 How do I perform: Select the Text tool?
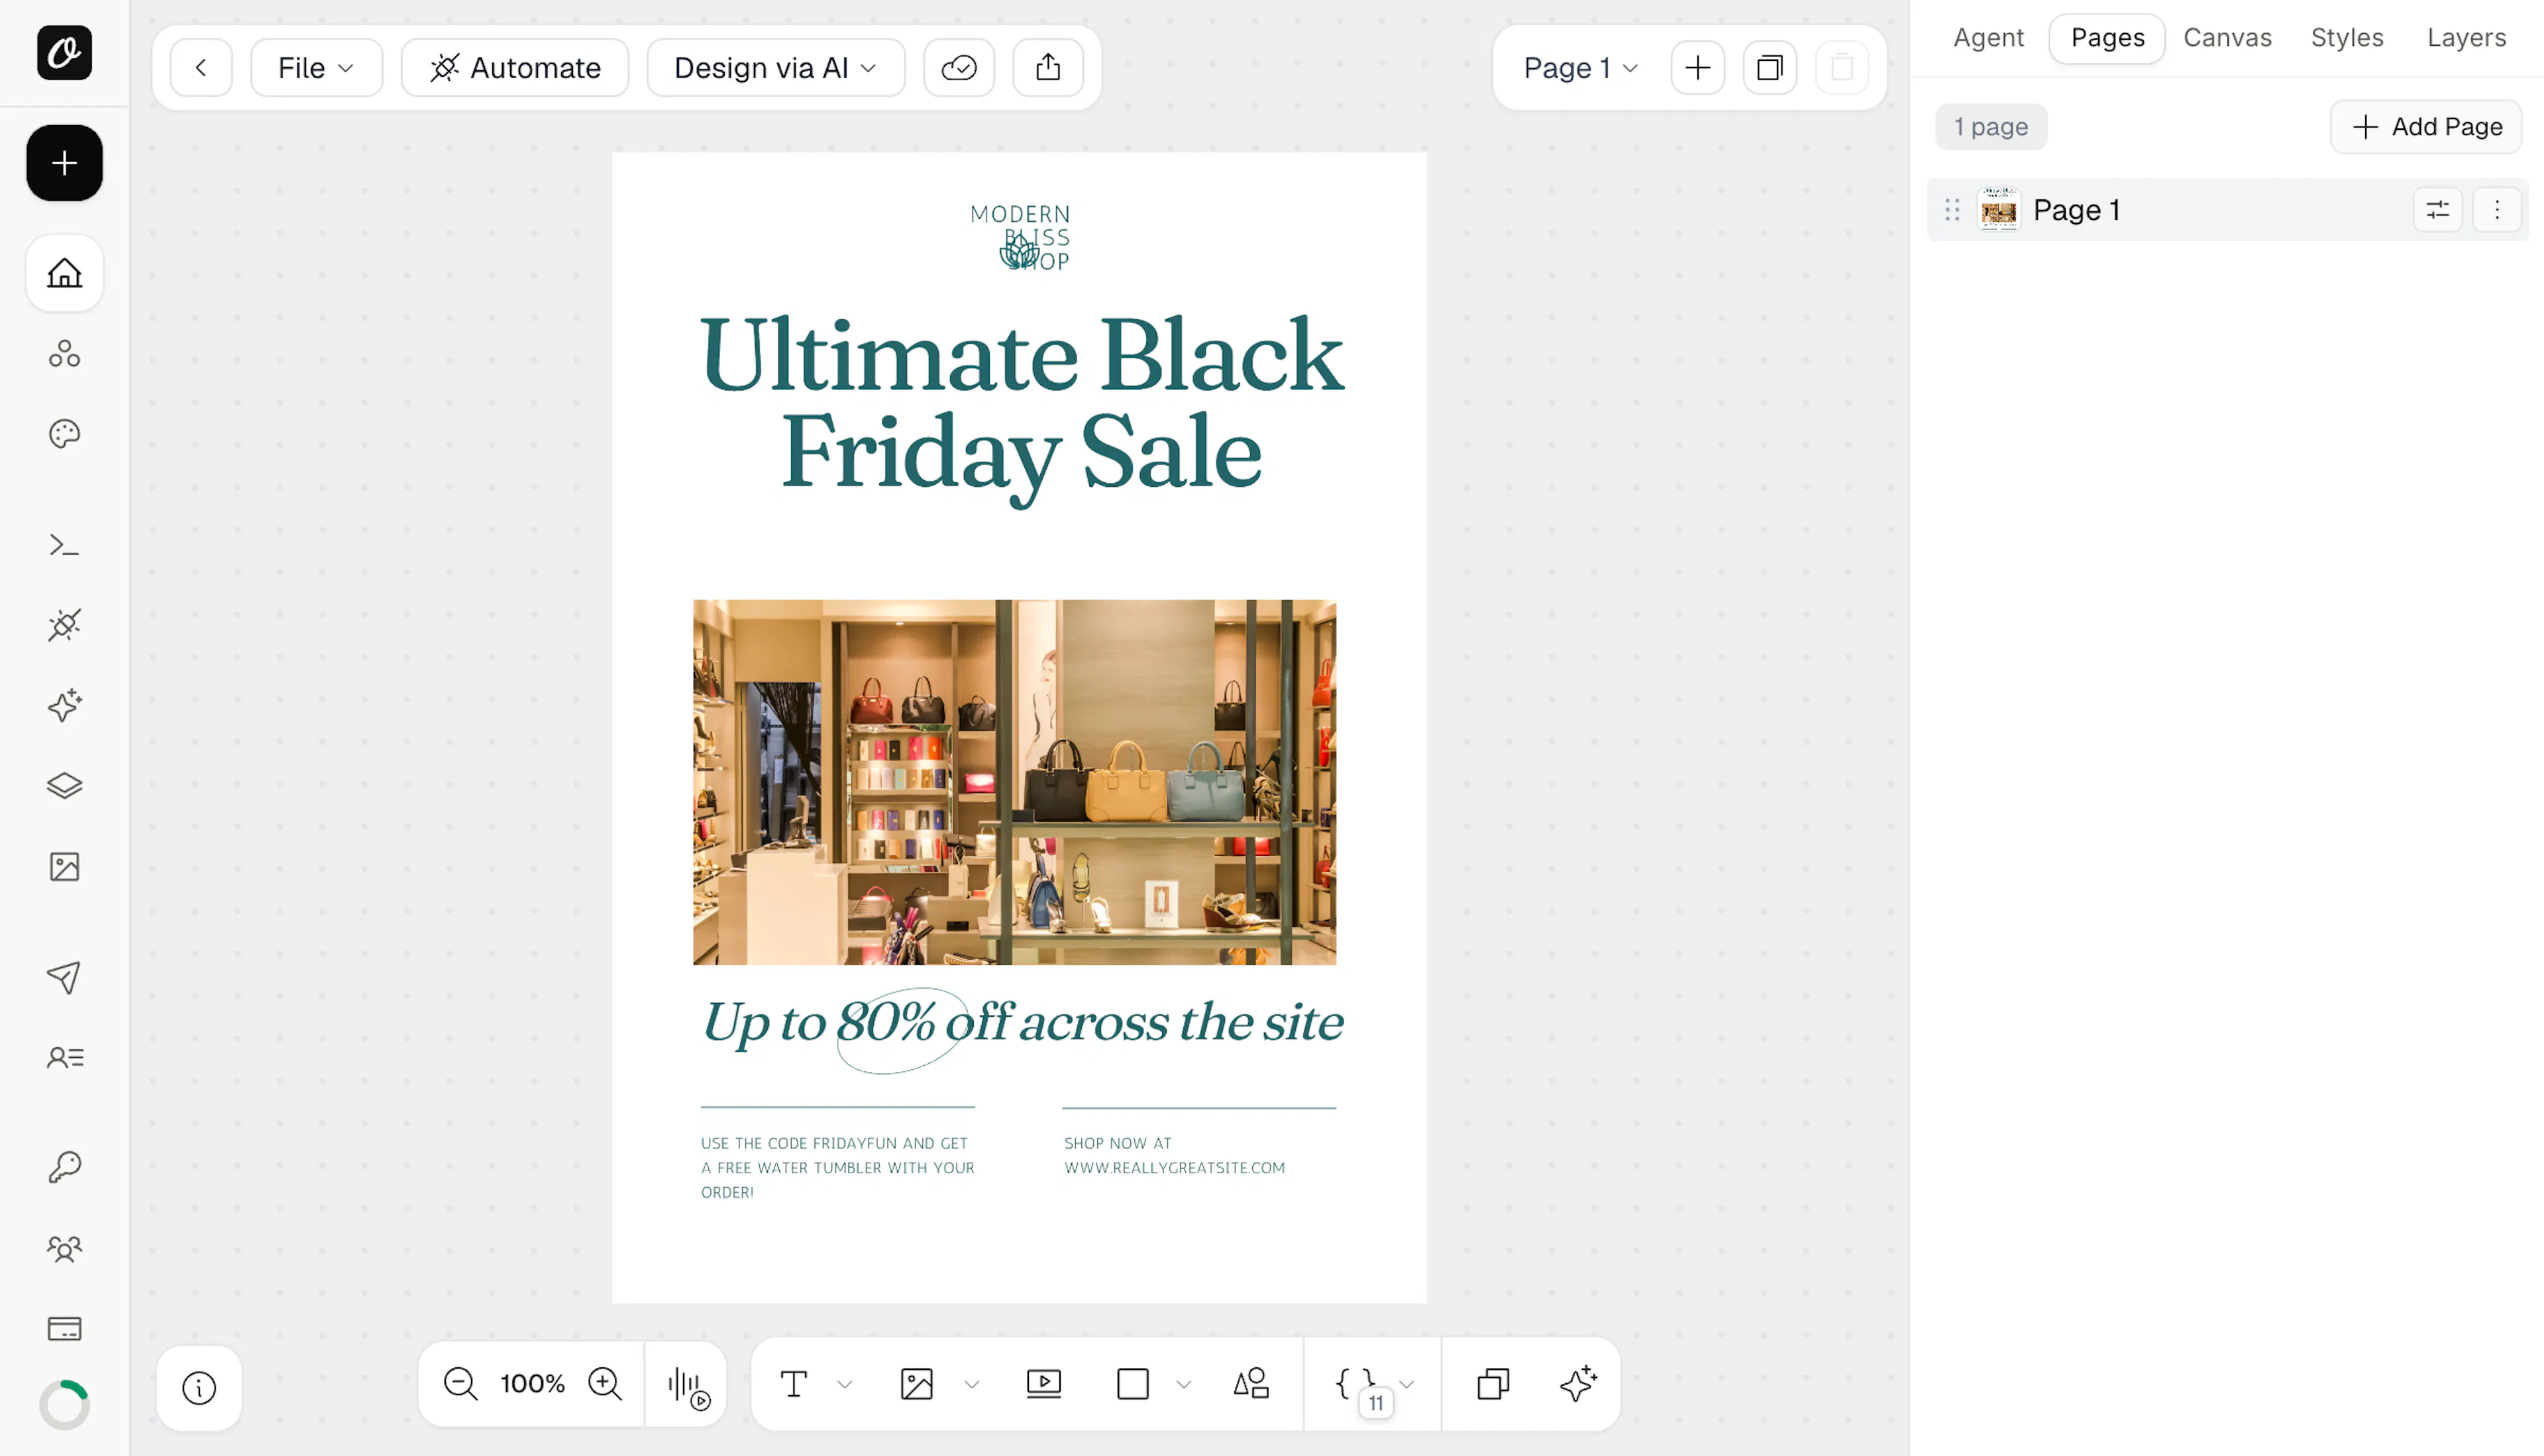[794, 1384]
